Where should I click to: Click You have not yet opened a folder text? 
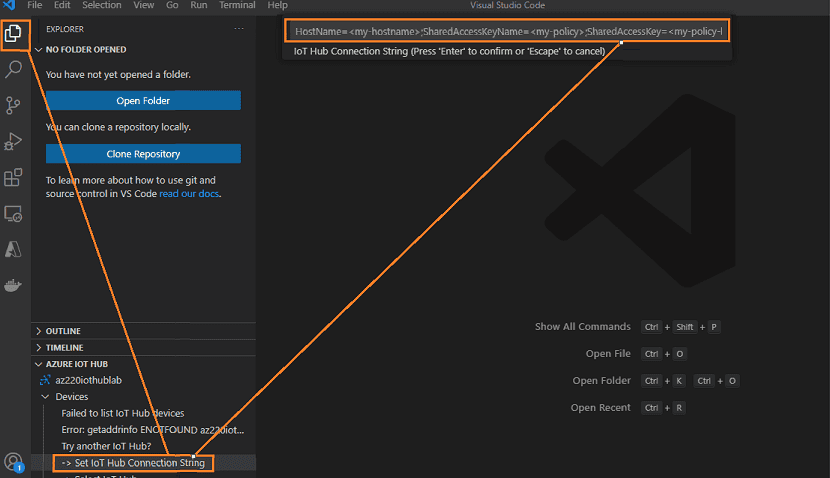click(x=118, y=75)
